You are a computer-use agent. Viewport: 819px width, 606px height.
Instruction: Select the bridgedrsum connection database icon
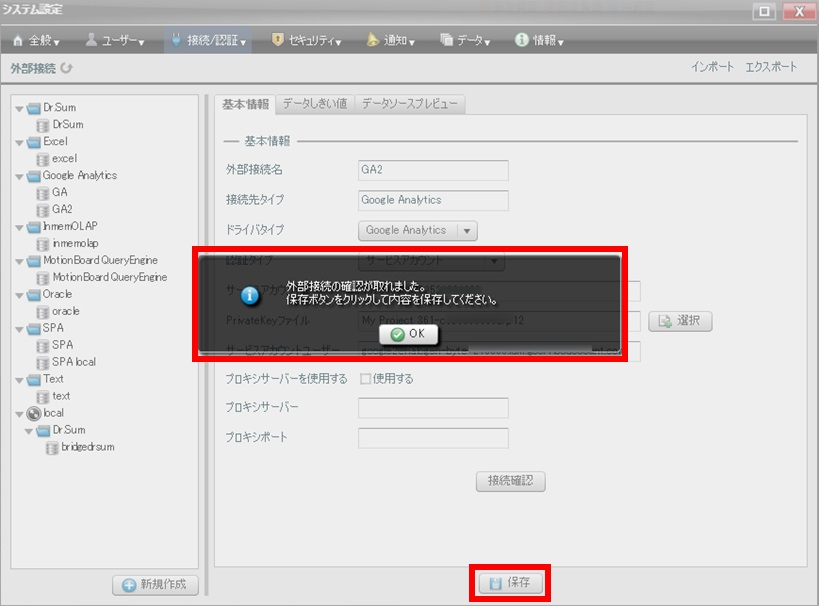click(52, 448)
